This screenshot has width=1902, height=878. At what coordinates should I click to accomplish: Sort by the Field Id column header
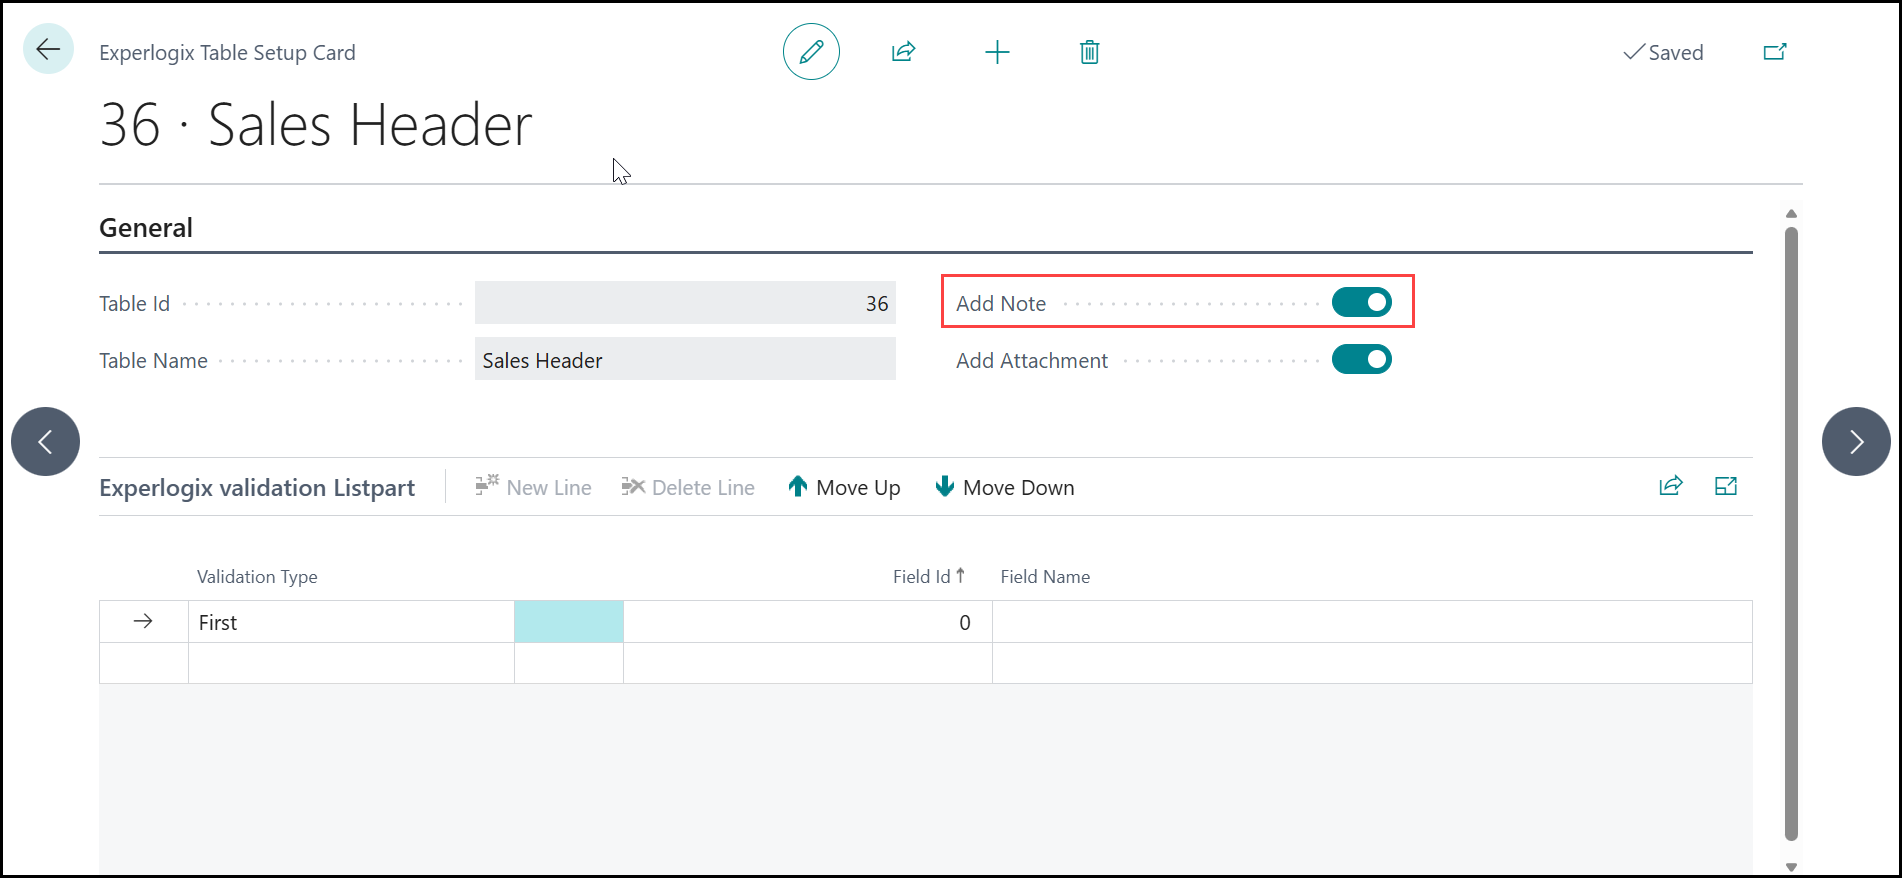[x=929, y=576]
